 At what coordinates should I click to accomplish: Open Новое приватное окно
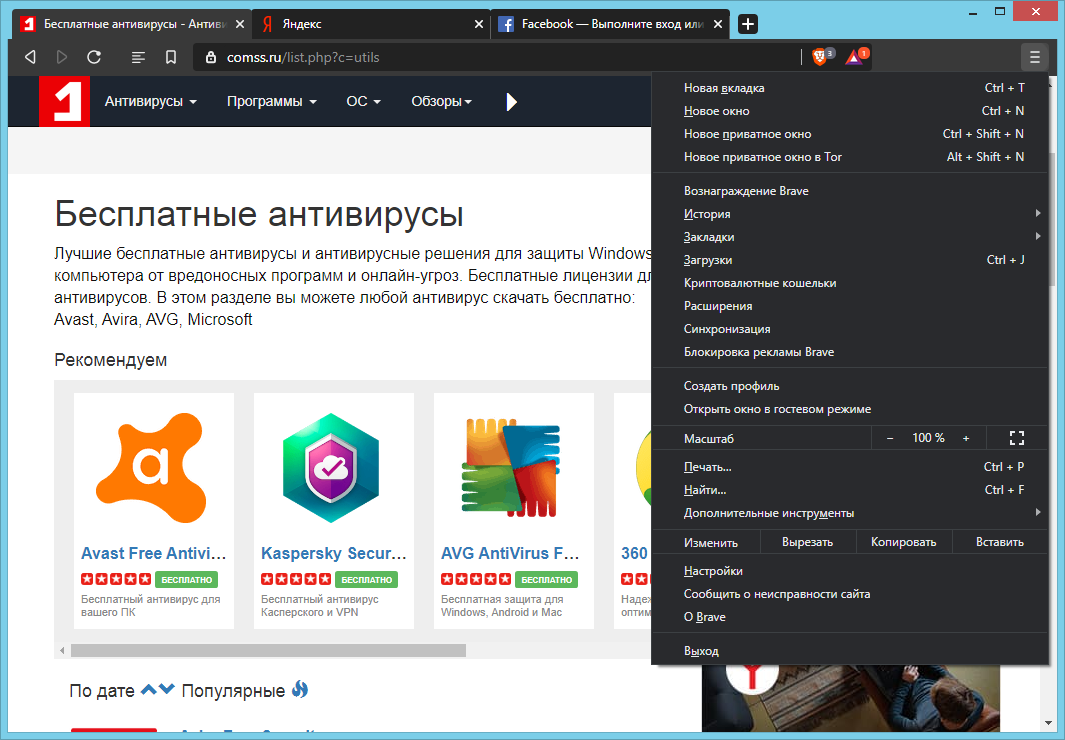(850, 134)
